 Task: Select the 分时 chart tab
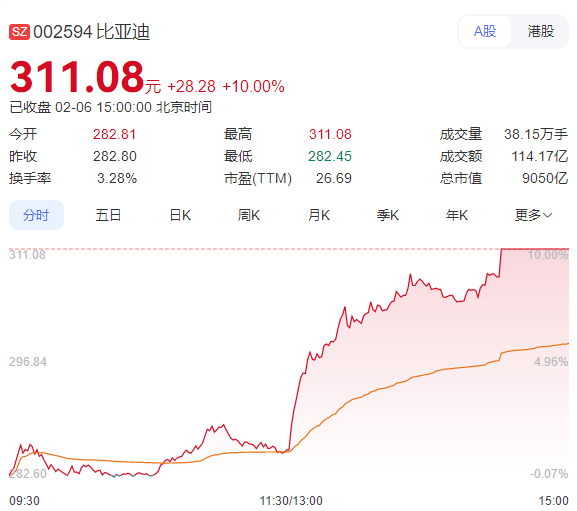36,215
